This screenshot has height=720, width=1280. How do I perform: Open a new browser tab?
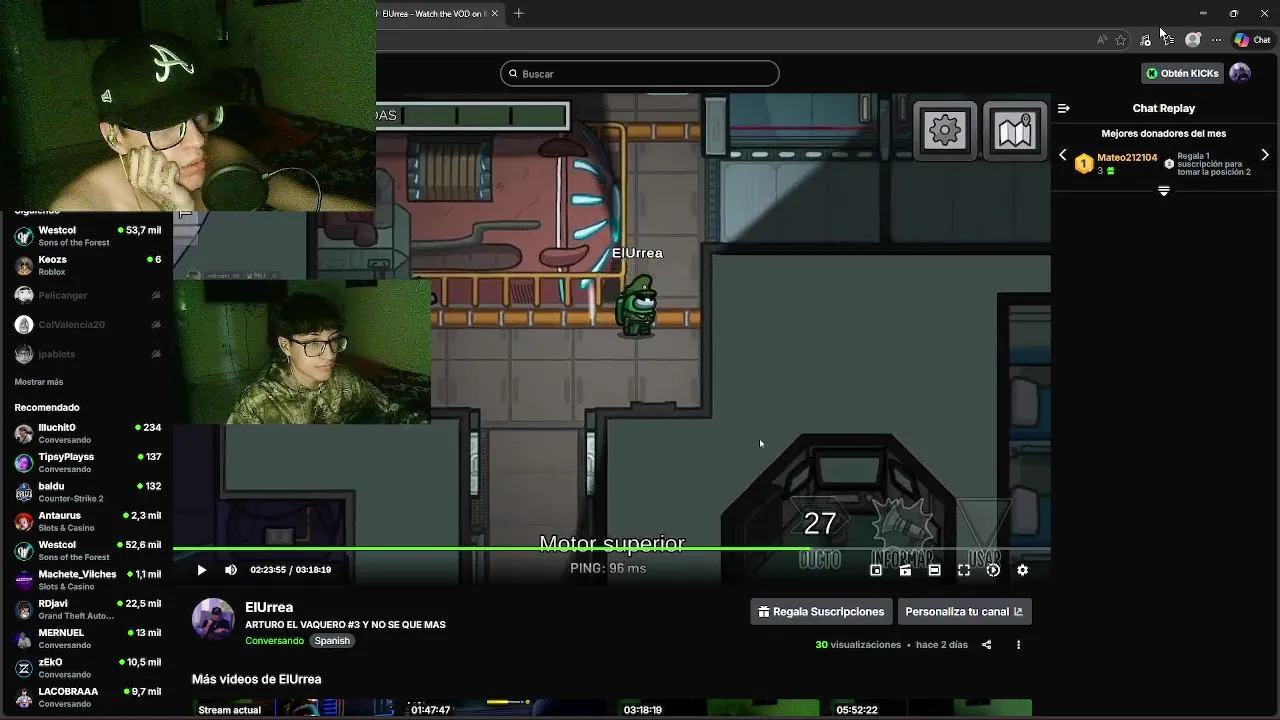(519, 13)
